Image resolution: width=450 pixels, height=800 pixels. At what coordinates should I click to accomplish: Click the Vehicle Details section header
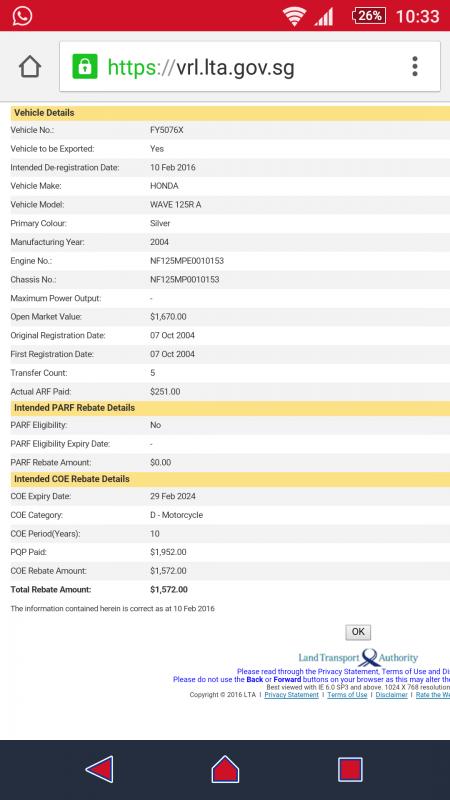(230, 113)
